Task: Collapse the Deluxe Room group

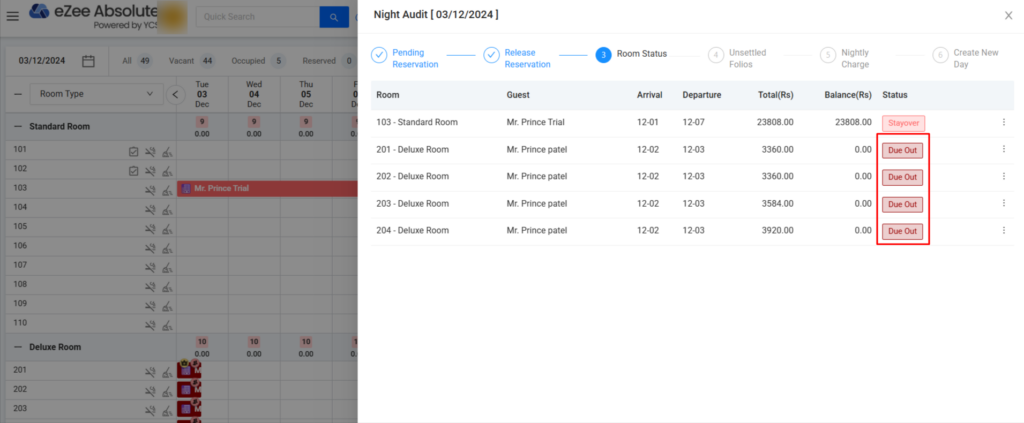Action: coord(18,347)
